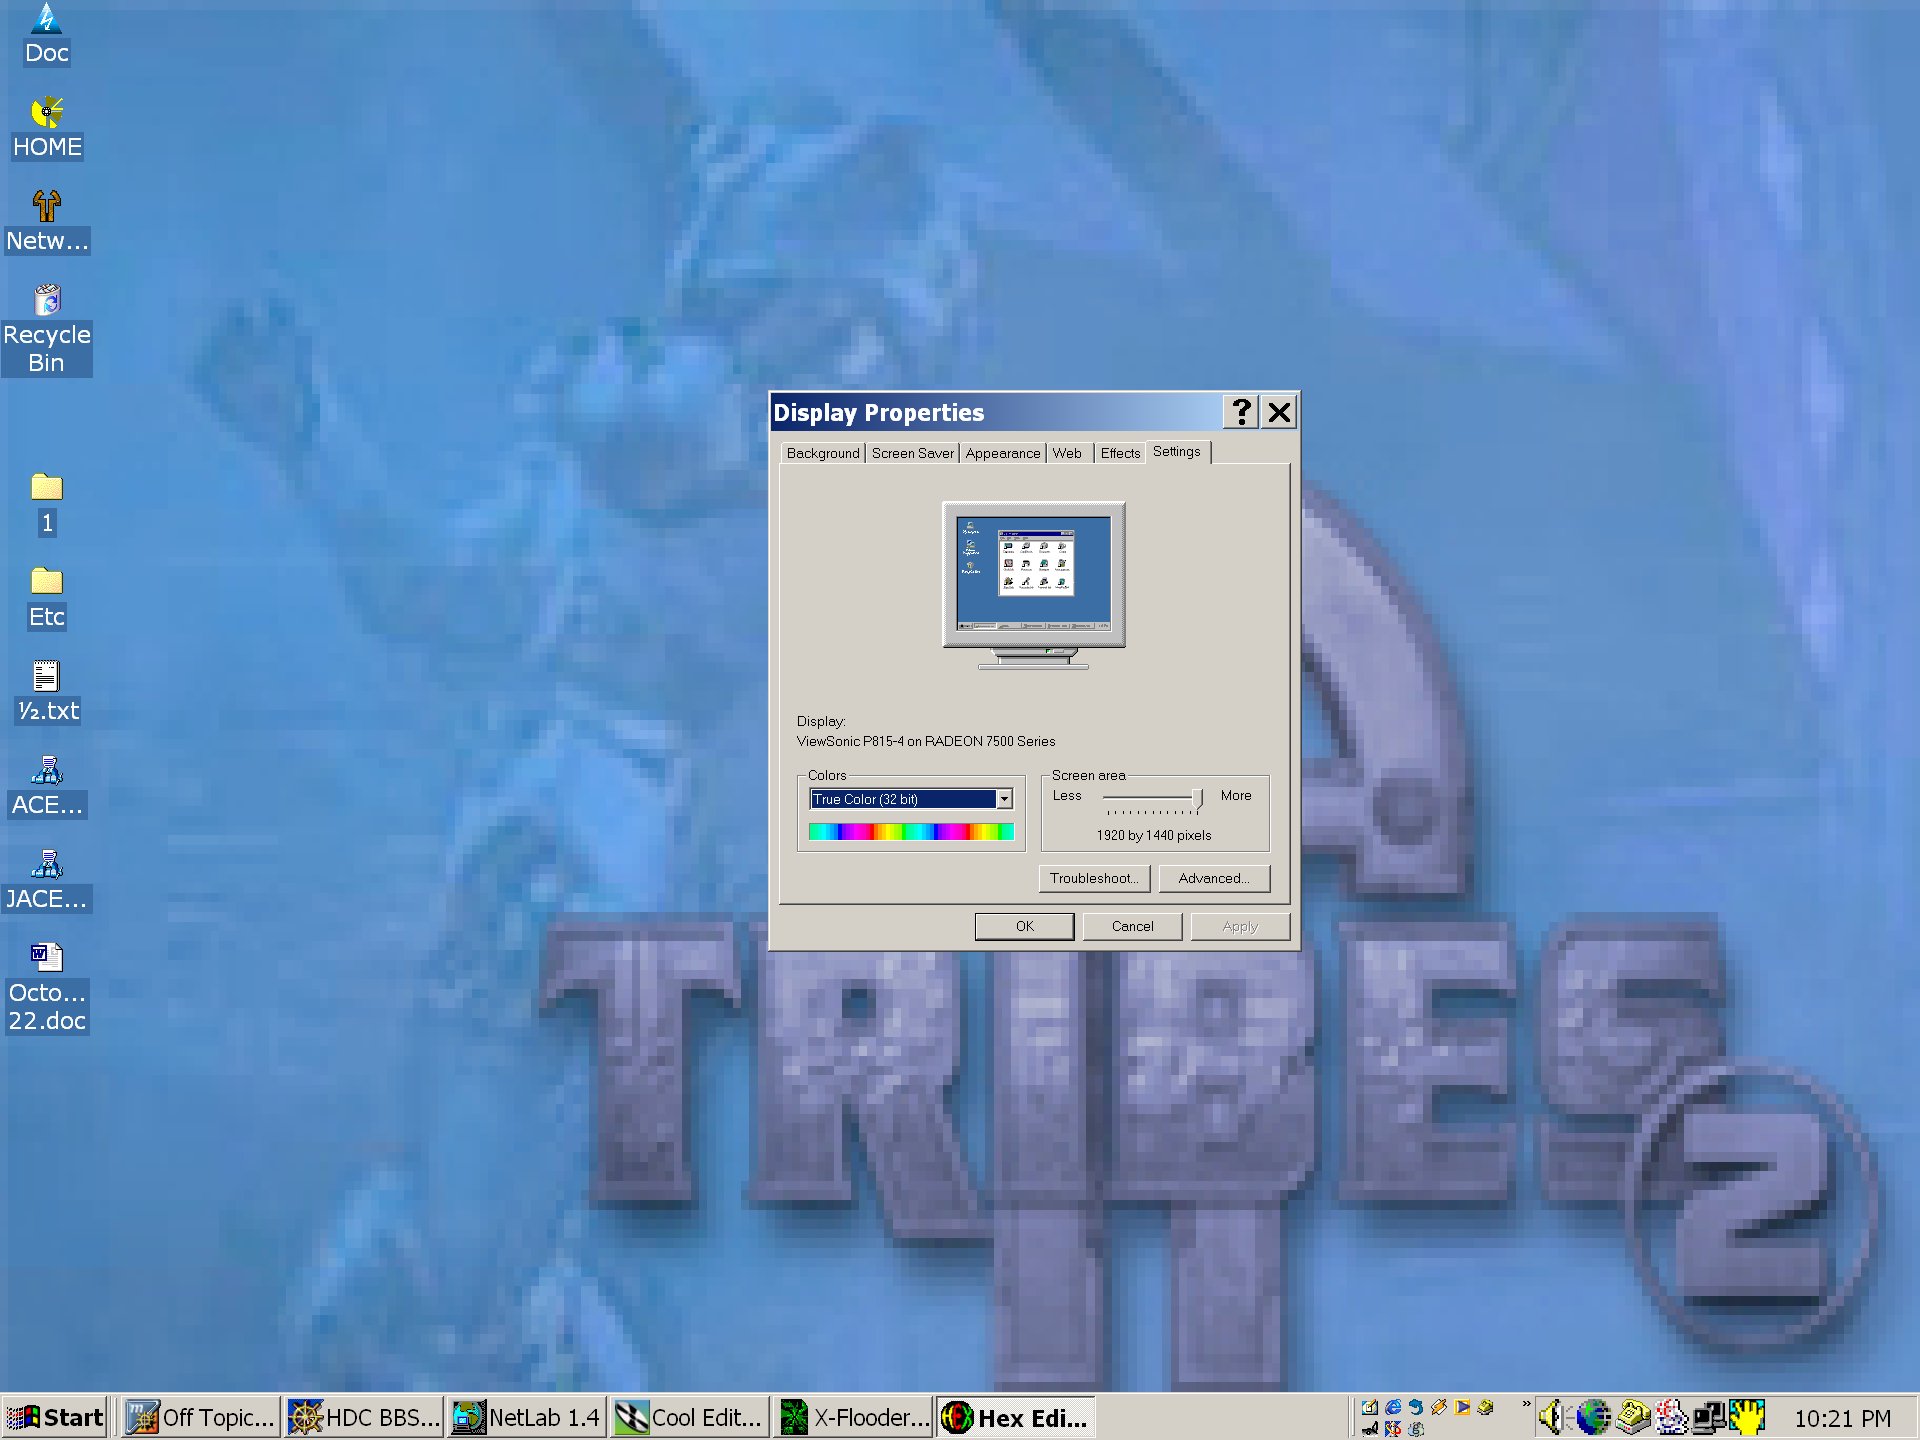
Task: Close the Display Properties dialog
Action: click(x=1279, y=412)
